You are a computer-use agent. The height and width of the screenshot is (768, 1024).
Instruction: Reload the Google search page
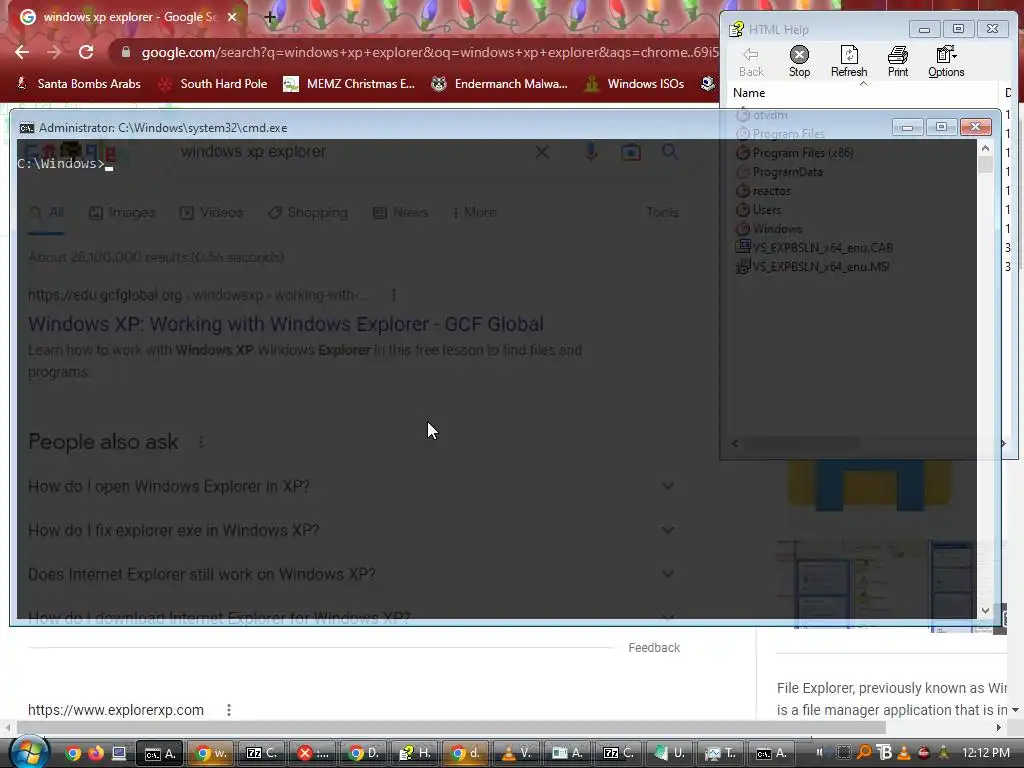tap(86, 52)
